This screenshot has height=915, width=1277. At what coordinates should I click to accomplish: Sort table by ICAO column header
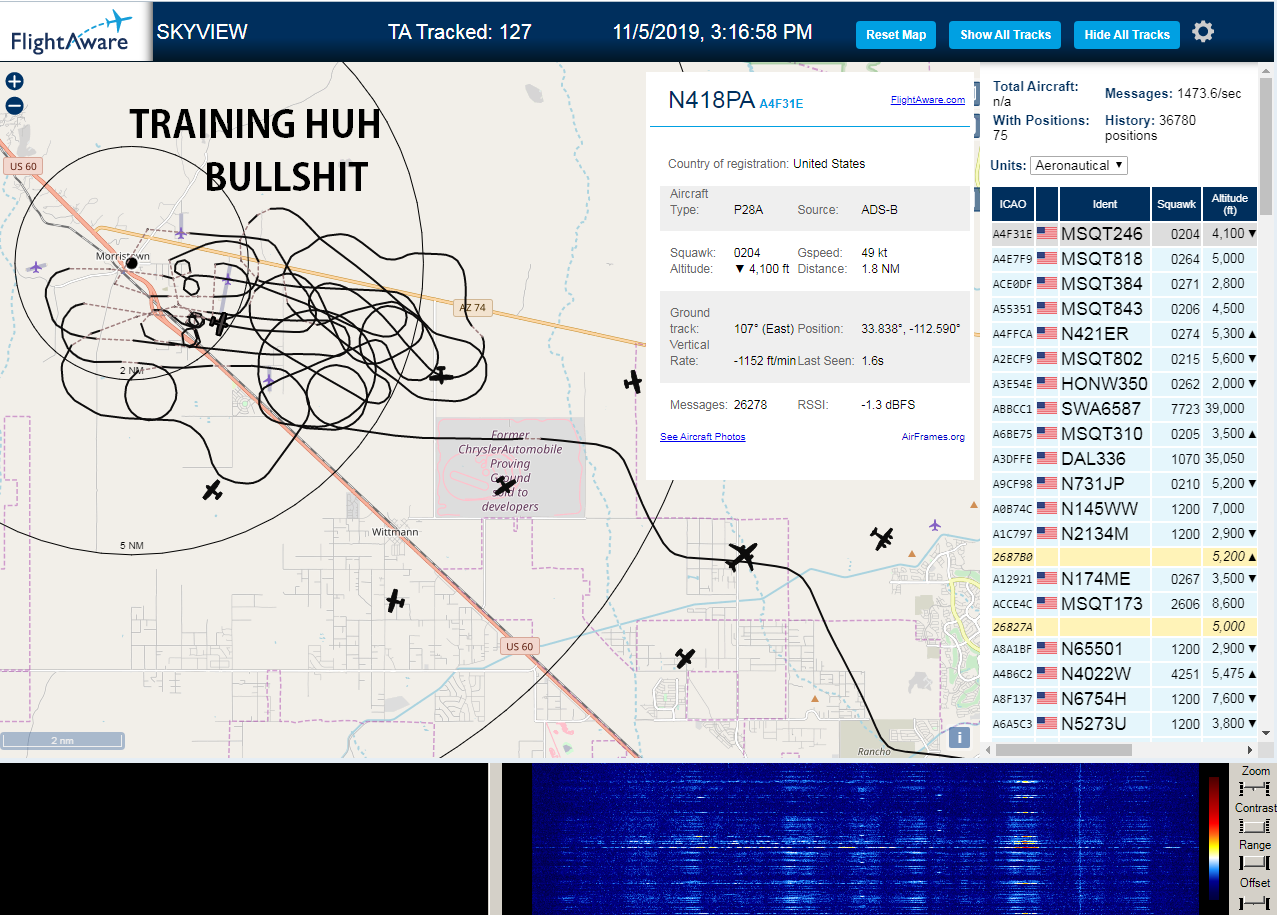[1012, 204]
